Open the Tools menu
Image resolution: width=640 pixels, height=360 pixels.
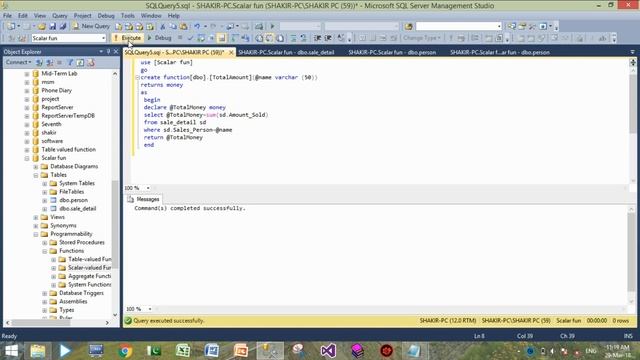point(127,16)
